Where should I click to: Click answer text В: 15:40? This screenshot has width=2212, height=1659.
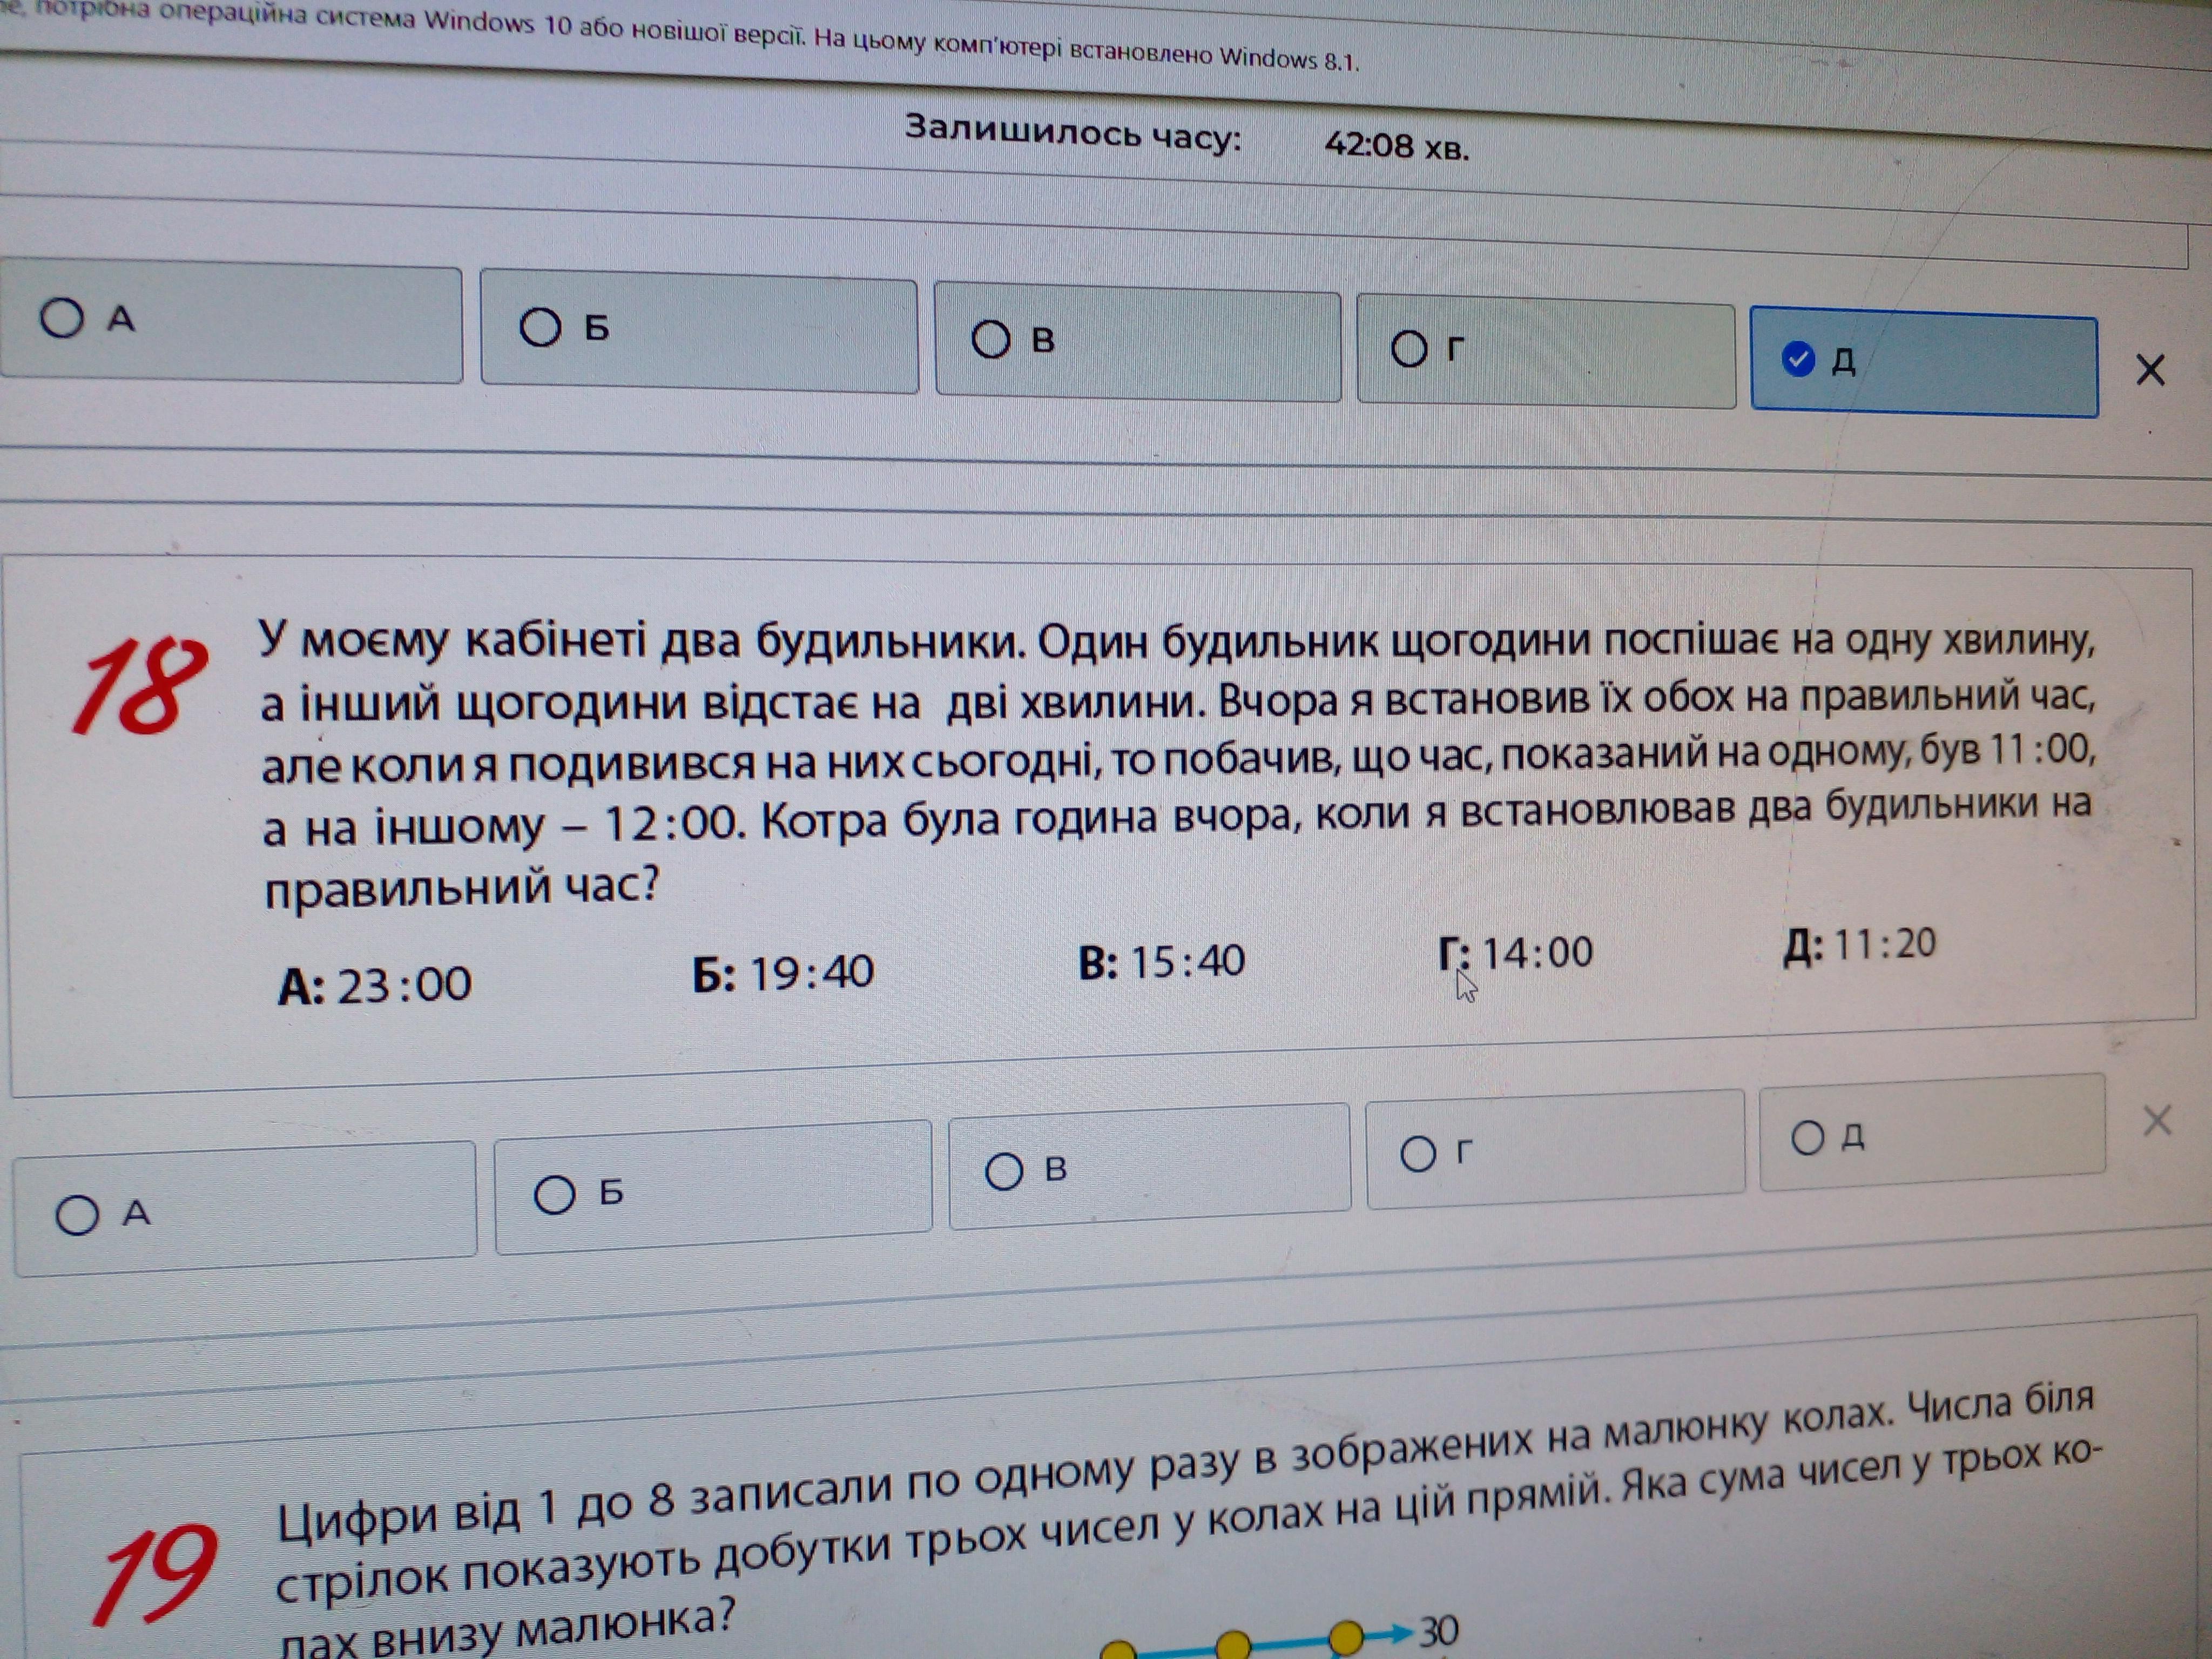click(1162, 962)
